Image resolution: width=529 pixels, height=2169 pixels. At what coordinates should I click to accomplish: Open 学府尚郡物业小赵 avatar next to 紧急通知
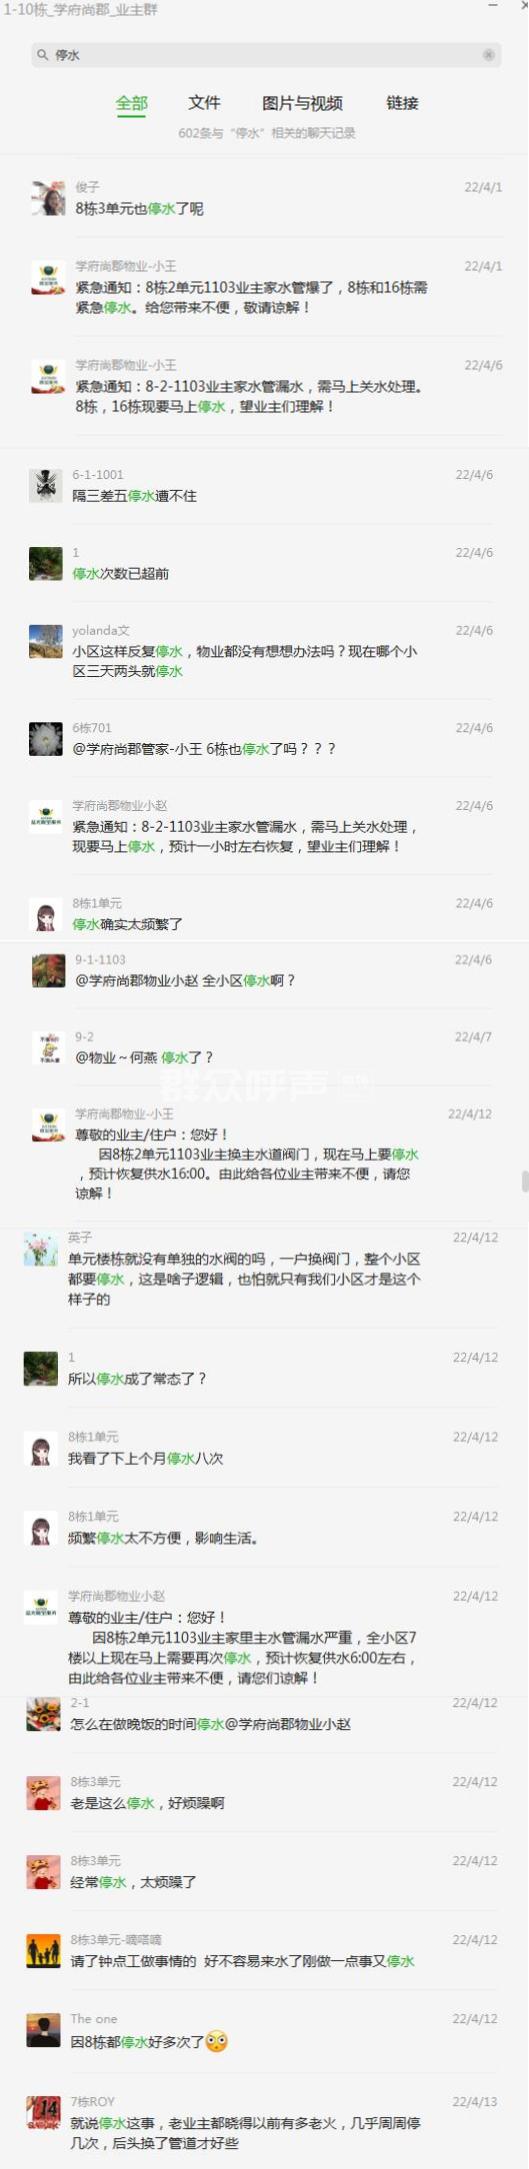45,816
